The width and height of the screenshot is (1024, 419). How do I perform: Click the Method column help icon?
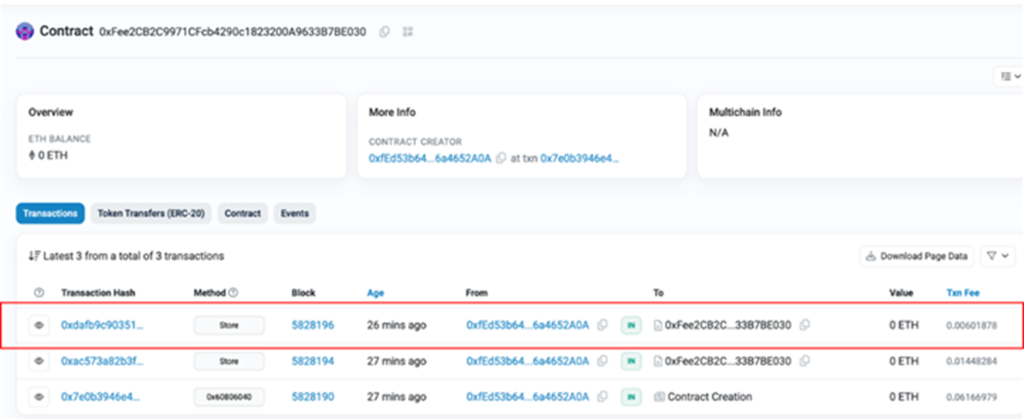click(233, 293)
